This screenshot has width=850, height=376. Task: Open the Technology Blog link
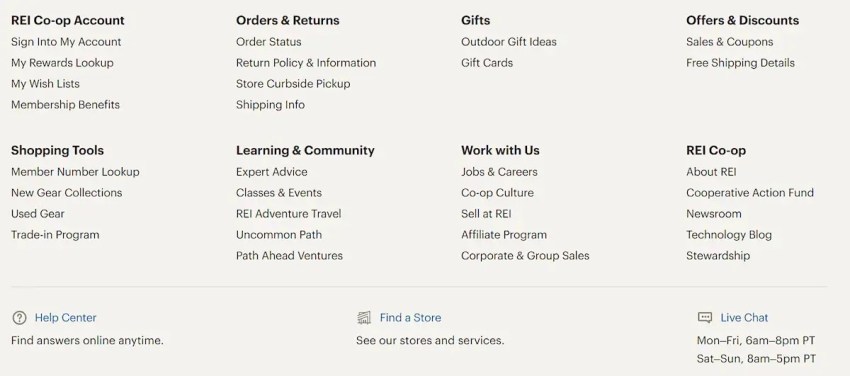729,235
